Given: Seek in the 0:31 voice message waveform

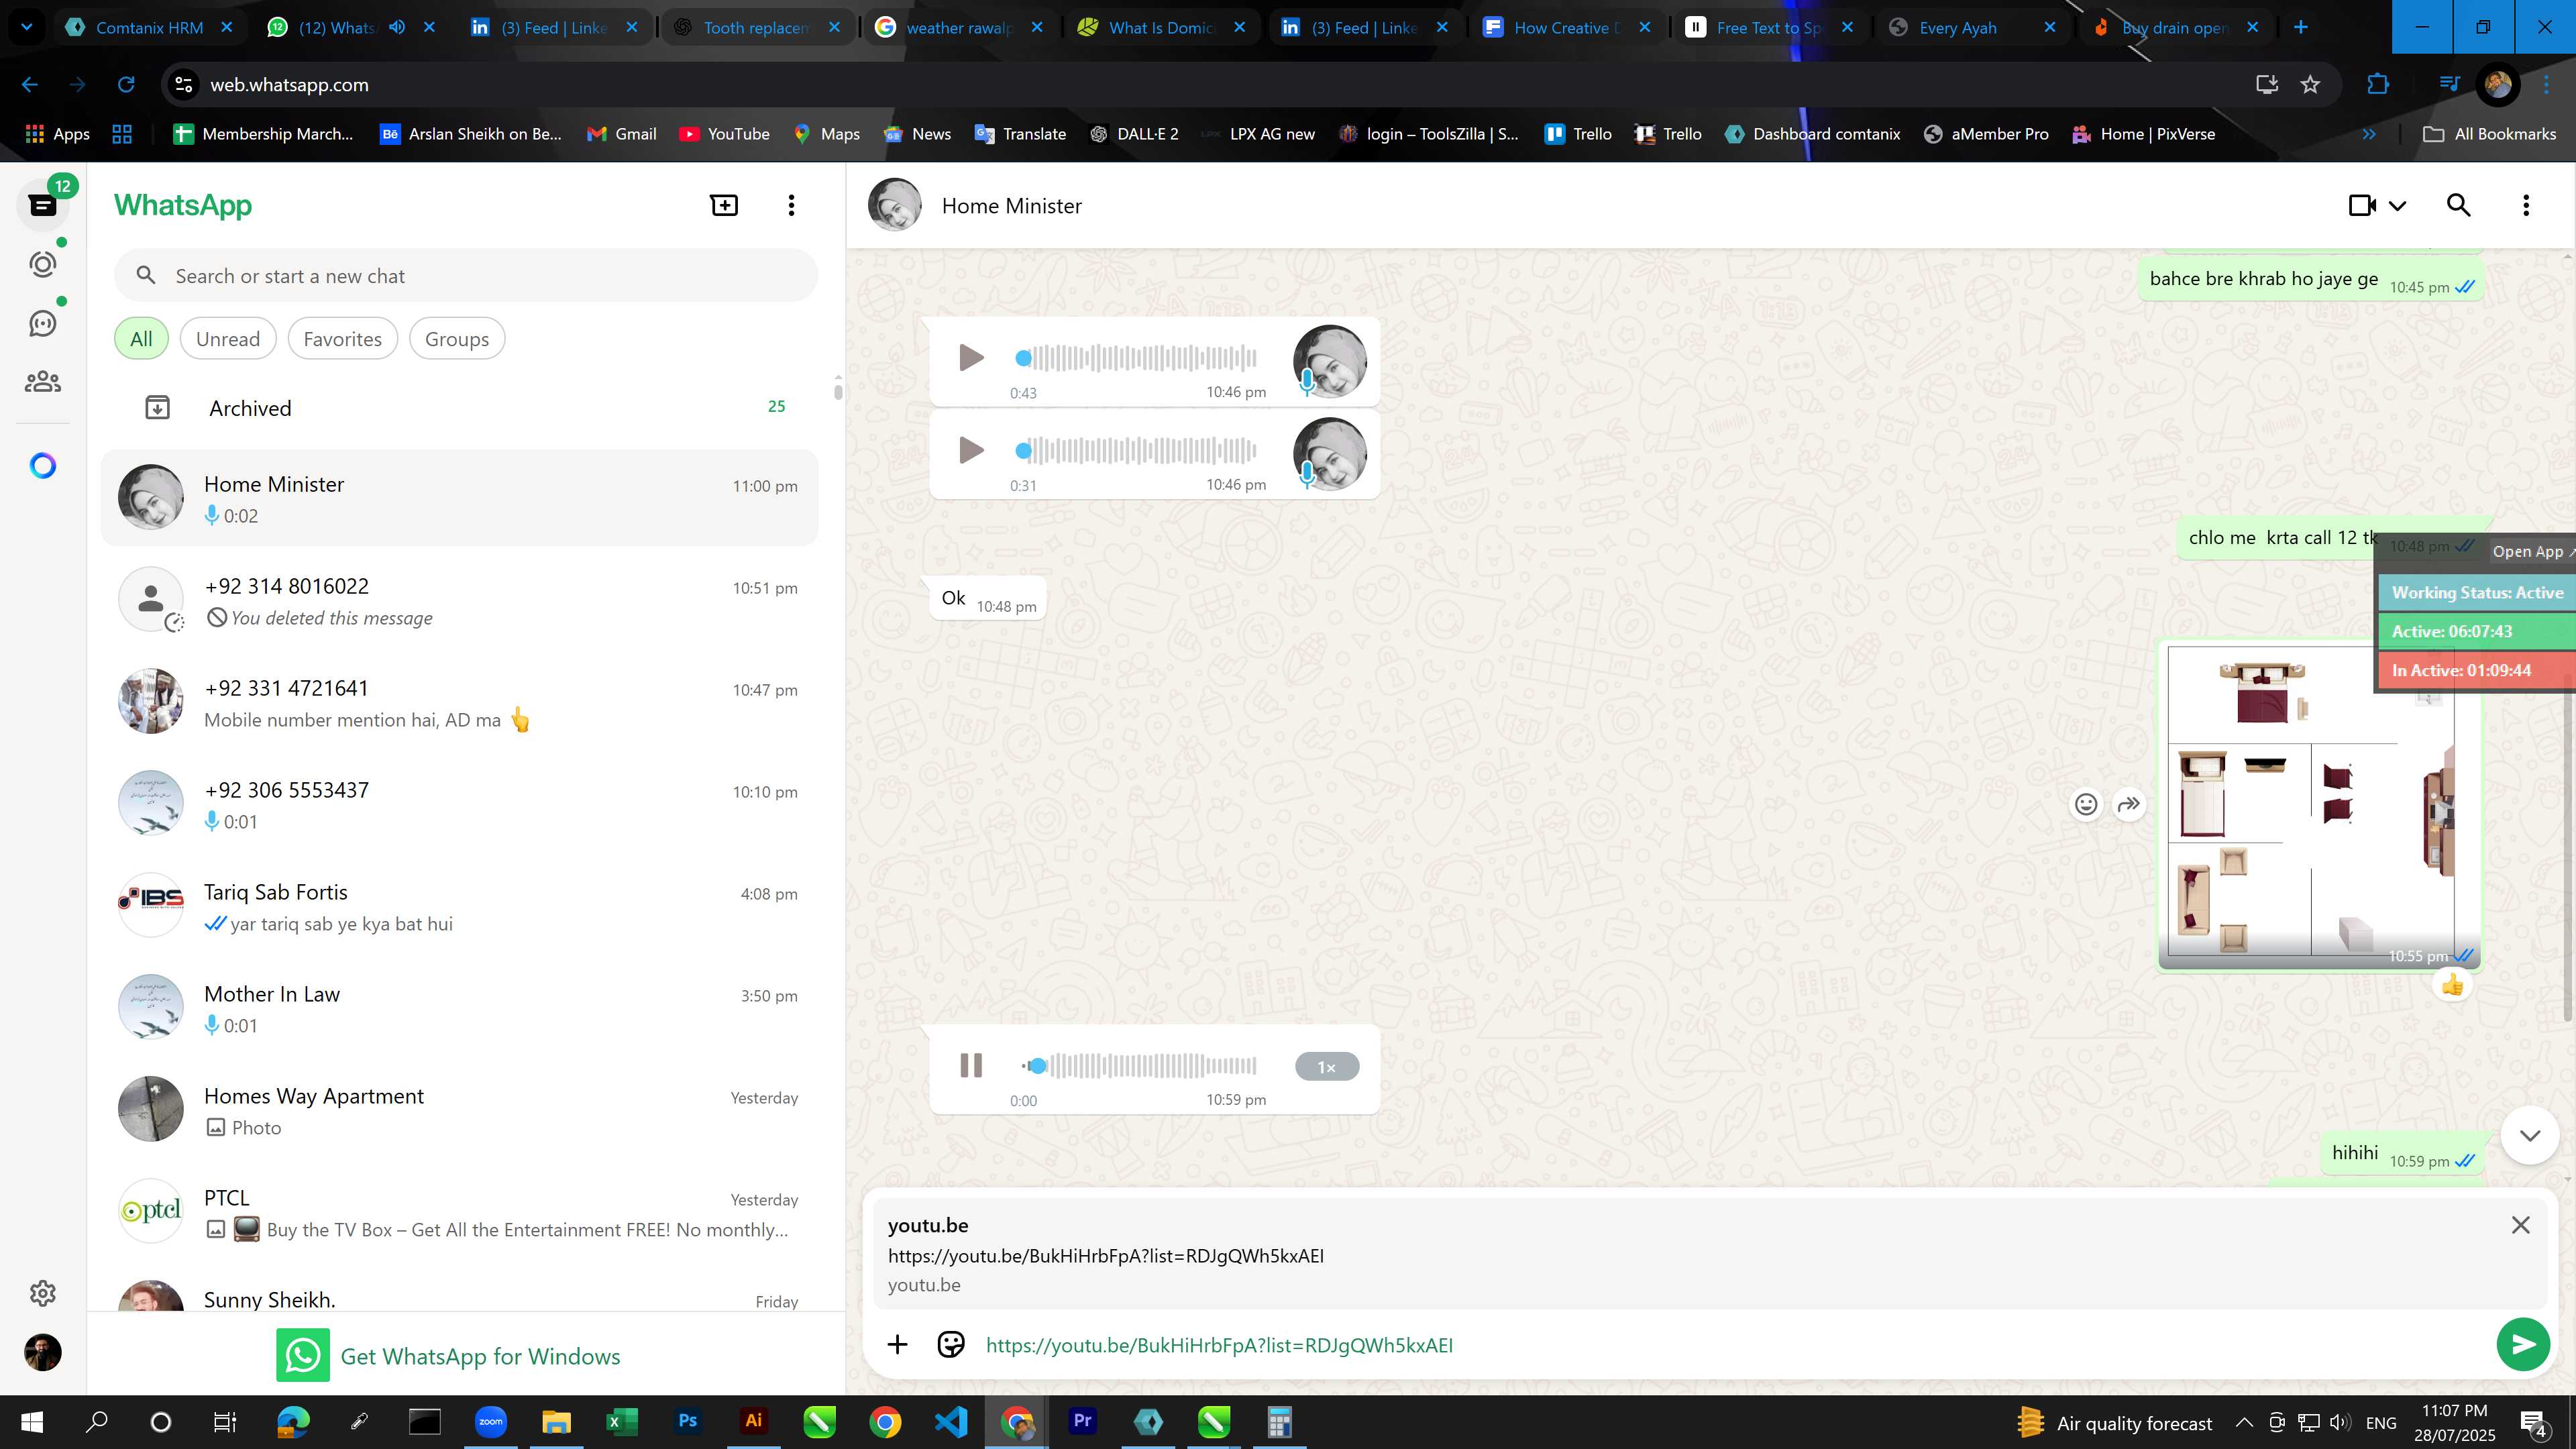Looking at the screenshot, I should pyautogui.click(x=1137, y=450).
